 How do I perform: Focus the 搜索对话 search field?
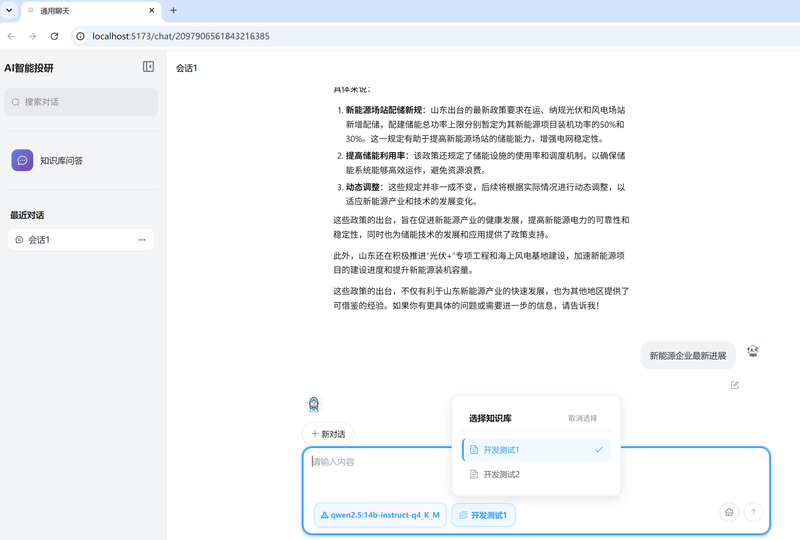pos(81,102)
